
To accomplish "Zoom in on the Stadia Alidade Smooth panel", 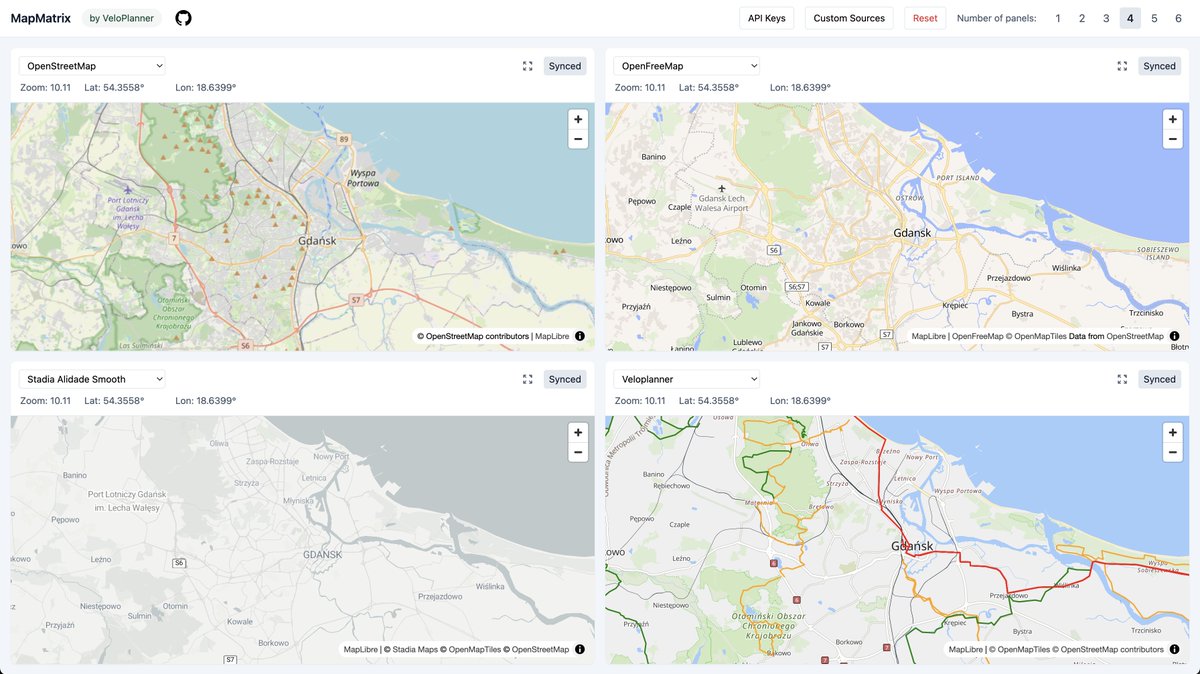I will pyautogui.click(x=578, y=432).
